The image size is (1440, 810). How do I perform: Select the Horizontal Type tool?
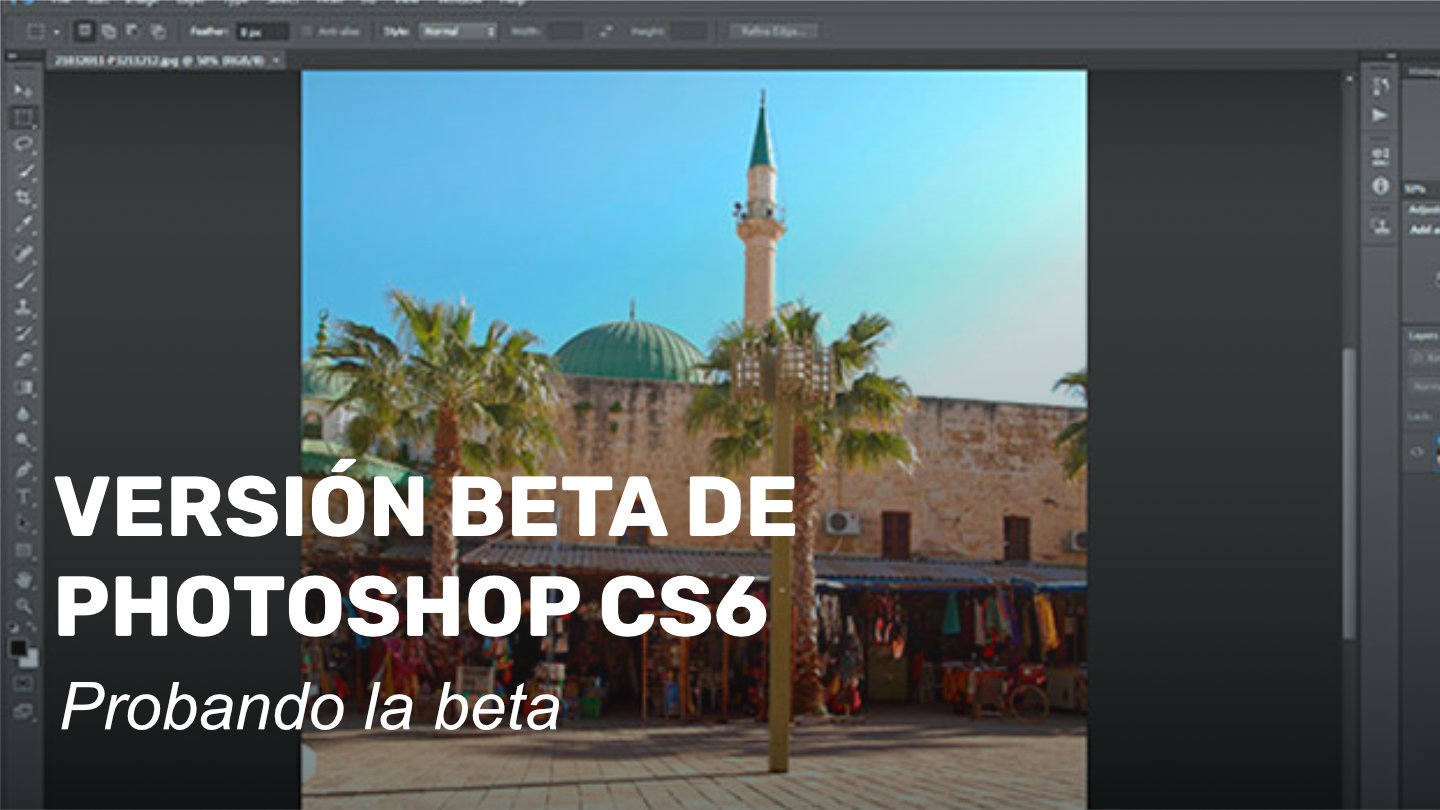[23, 495]
